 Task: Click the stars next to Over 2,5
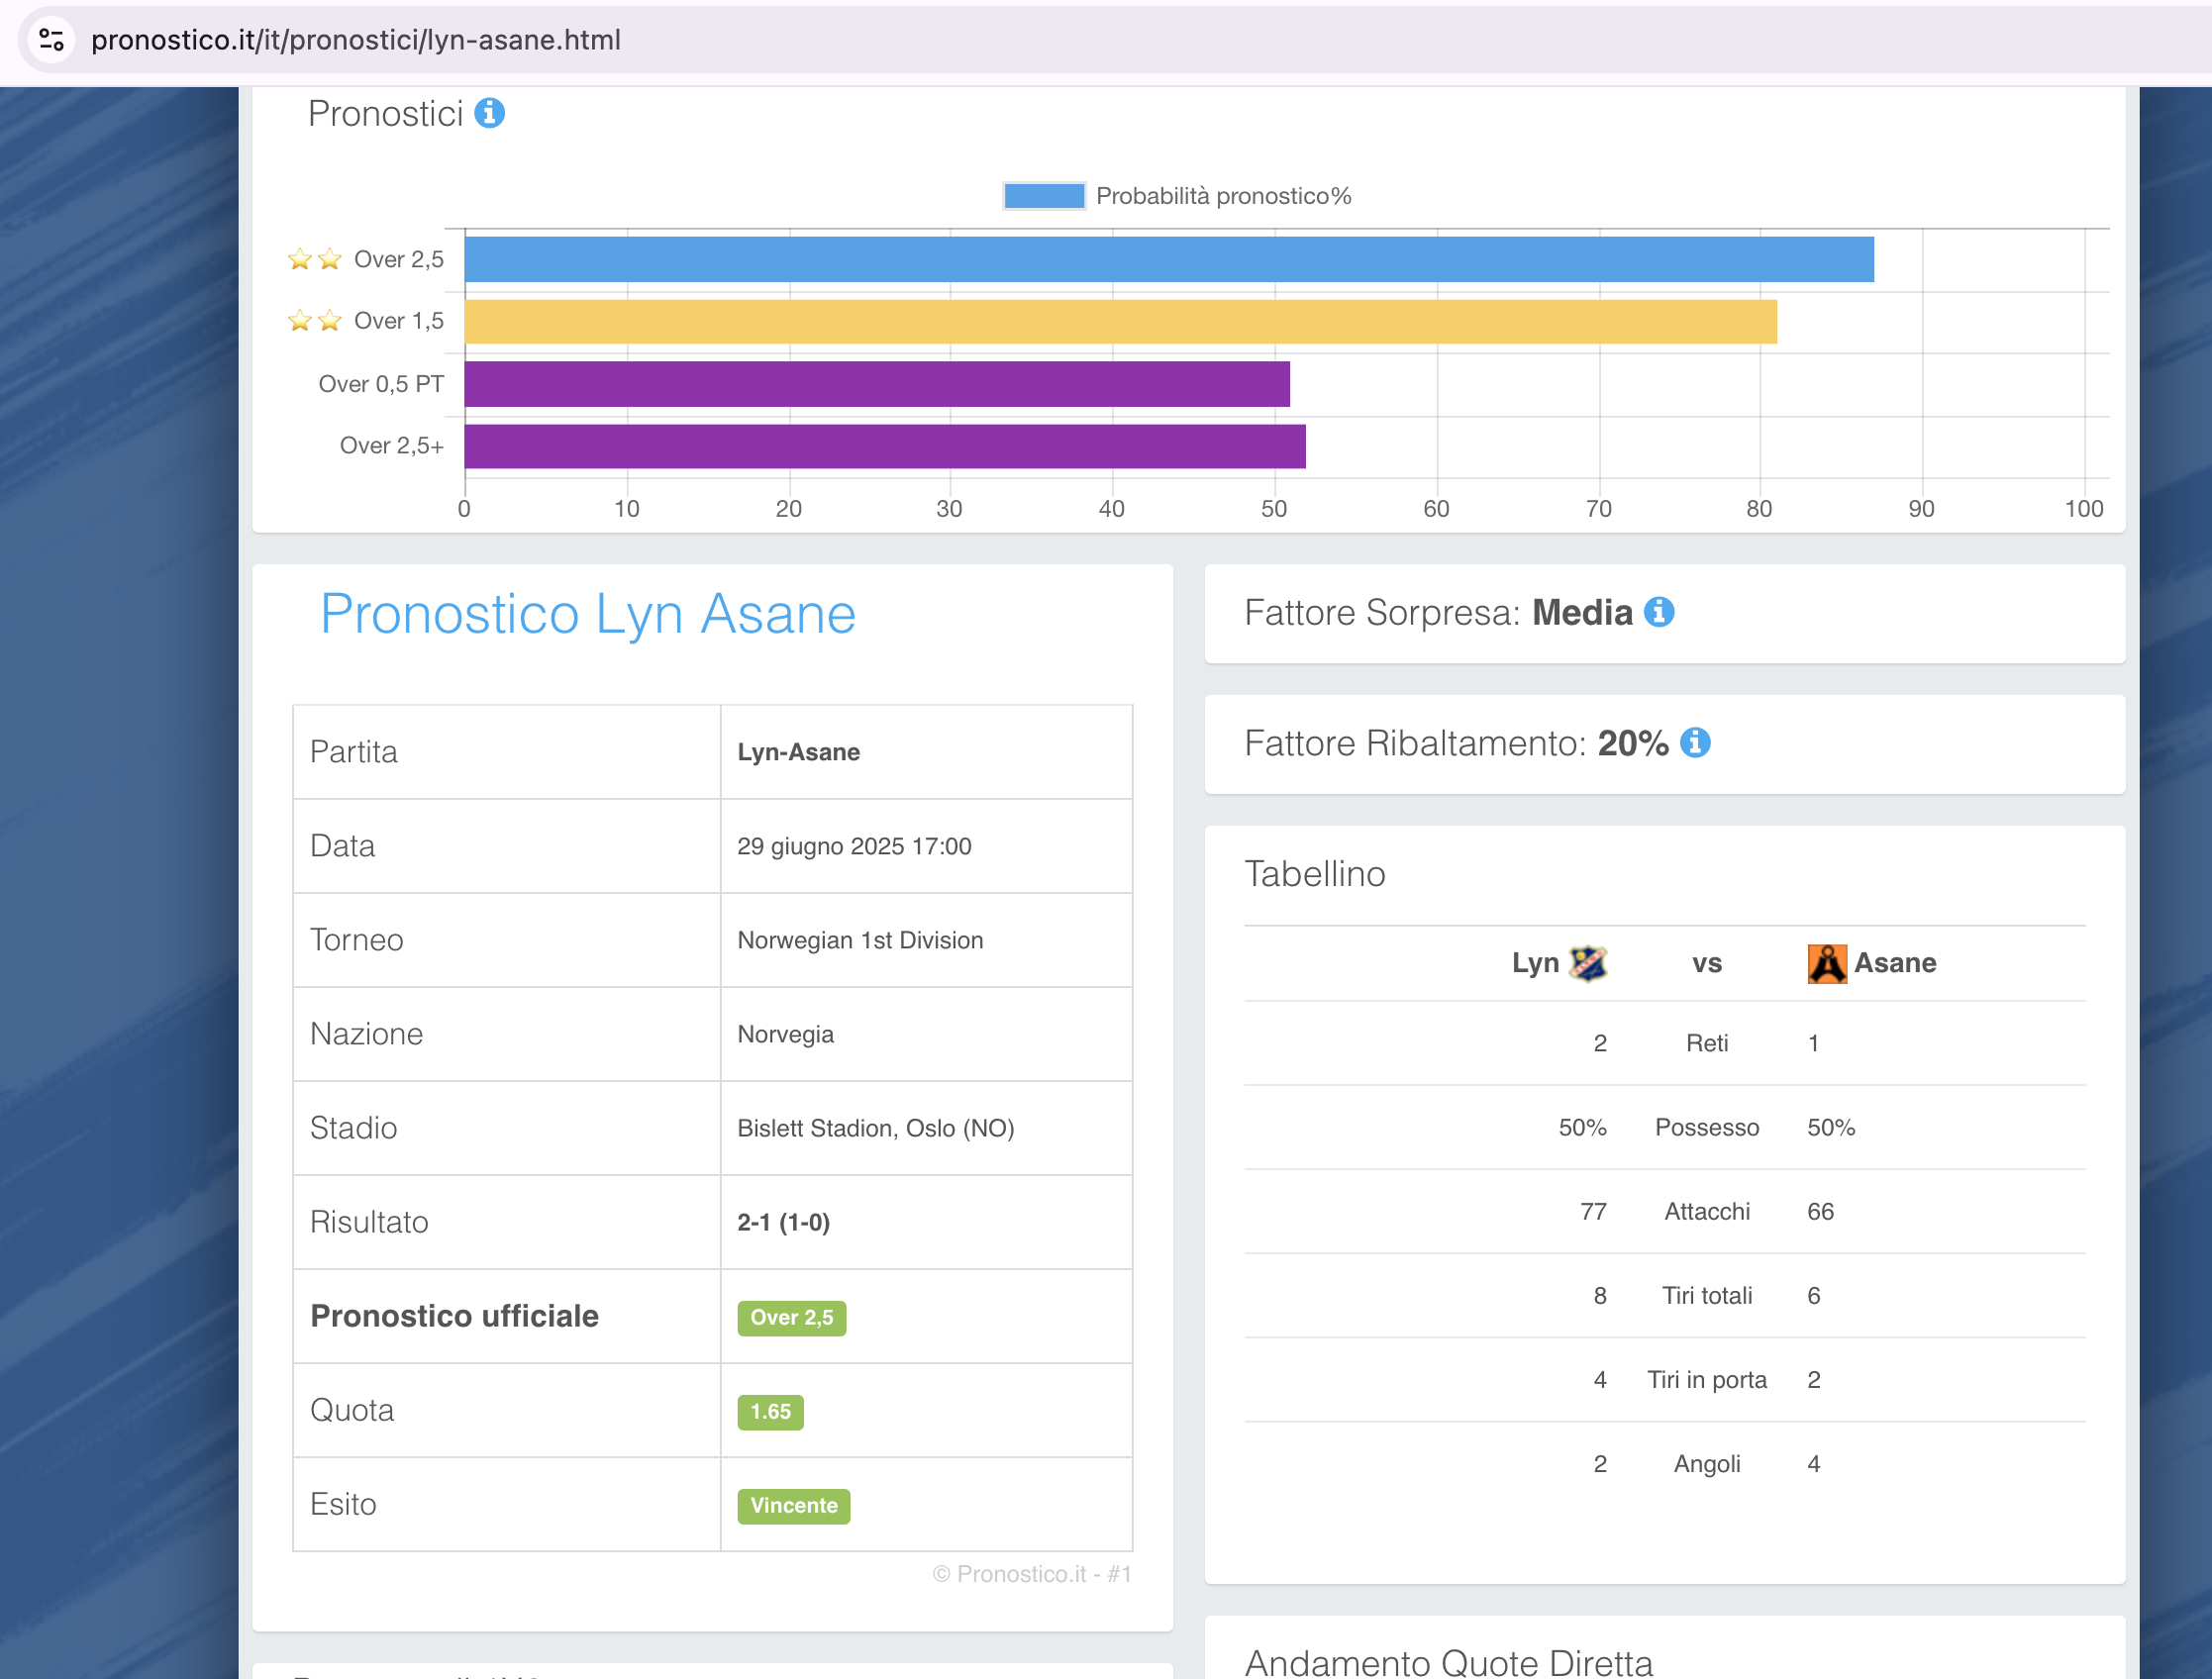pos(315,259)
